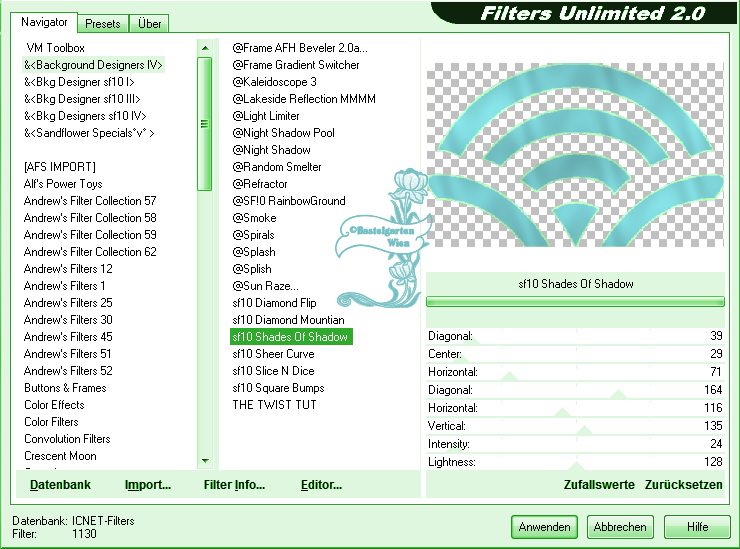Click the category list scrollbar thumb
The image size is (740, 549).
[204, 124]
